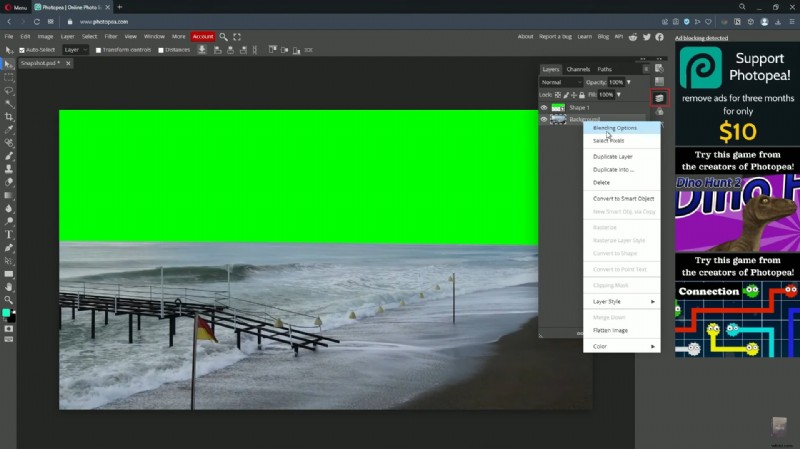Click the red-highlighted Layers panel icon
This screenshot has height=449, width=800.
tap(659, 98)
